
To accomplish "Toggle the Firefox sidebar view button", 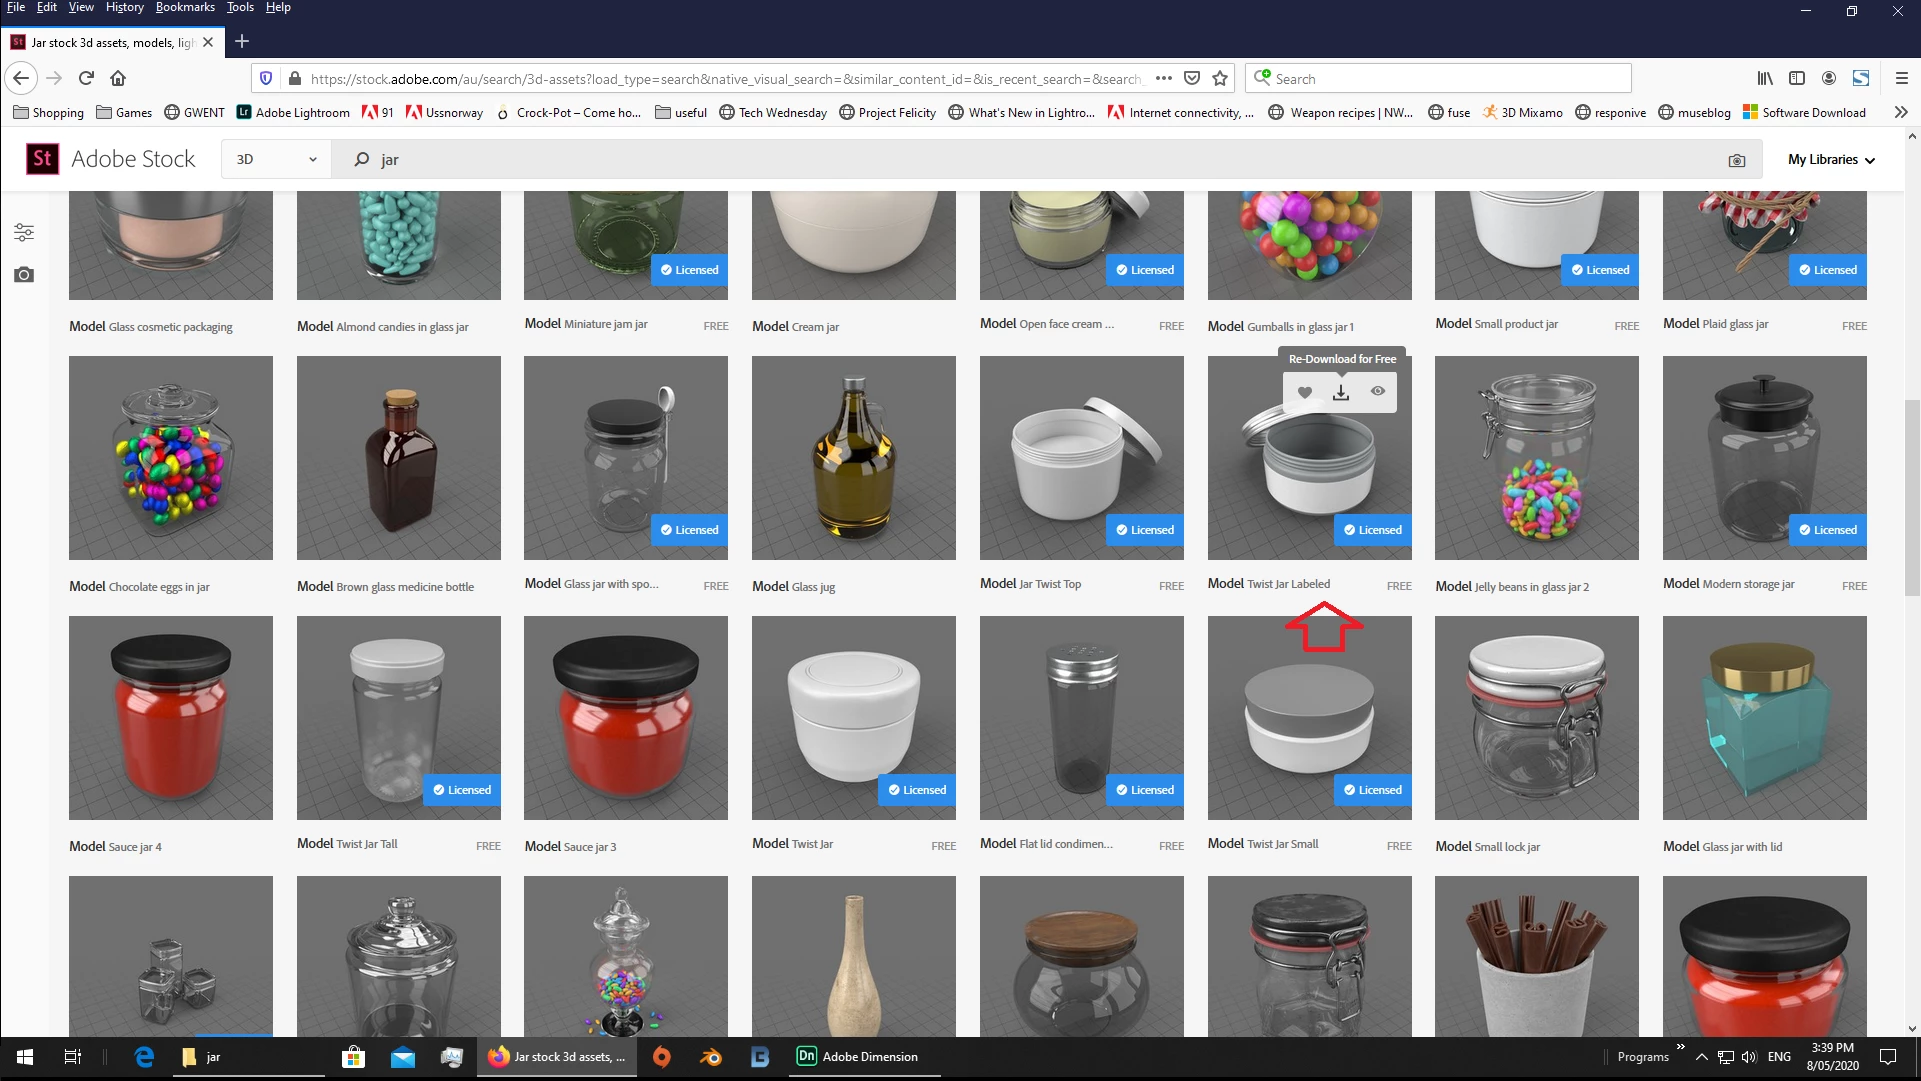I will tap(1796, 78).
